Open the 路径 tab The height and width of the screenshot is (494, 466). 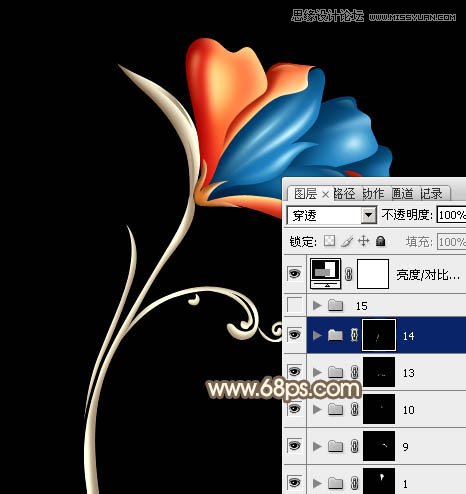344,194
